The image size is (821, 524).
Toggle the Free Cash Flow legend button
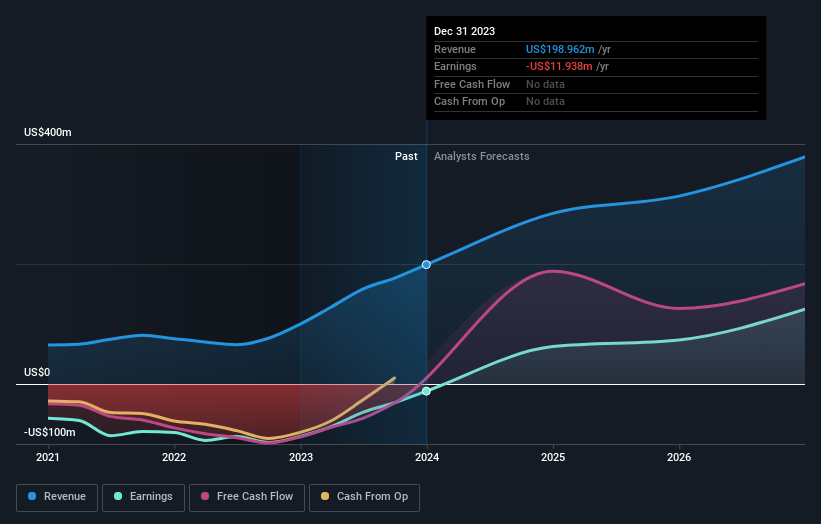point(247,497)
